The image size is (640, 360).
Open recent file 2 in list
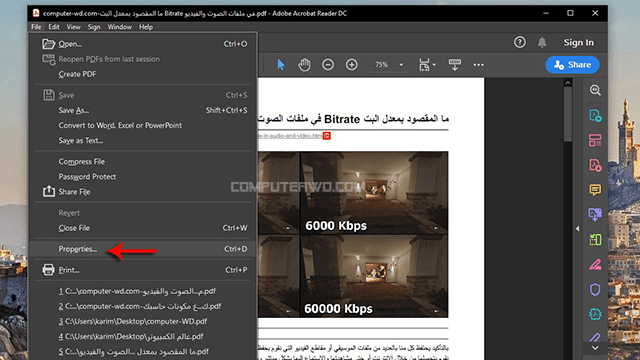[143, 306]
